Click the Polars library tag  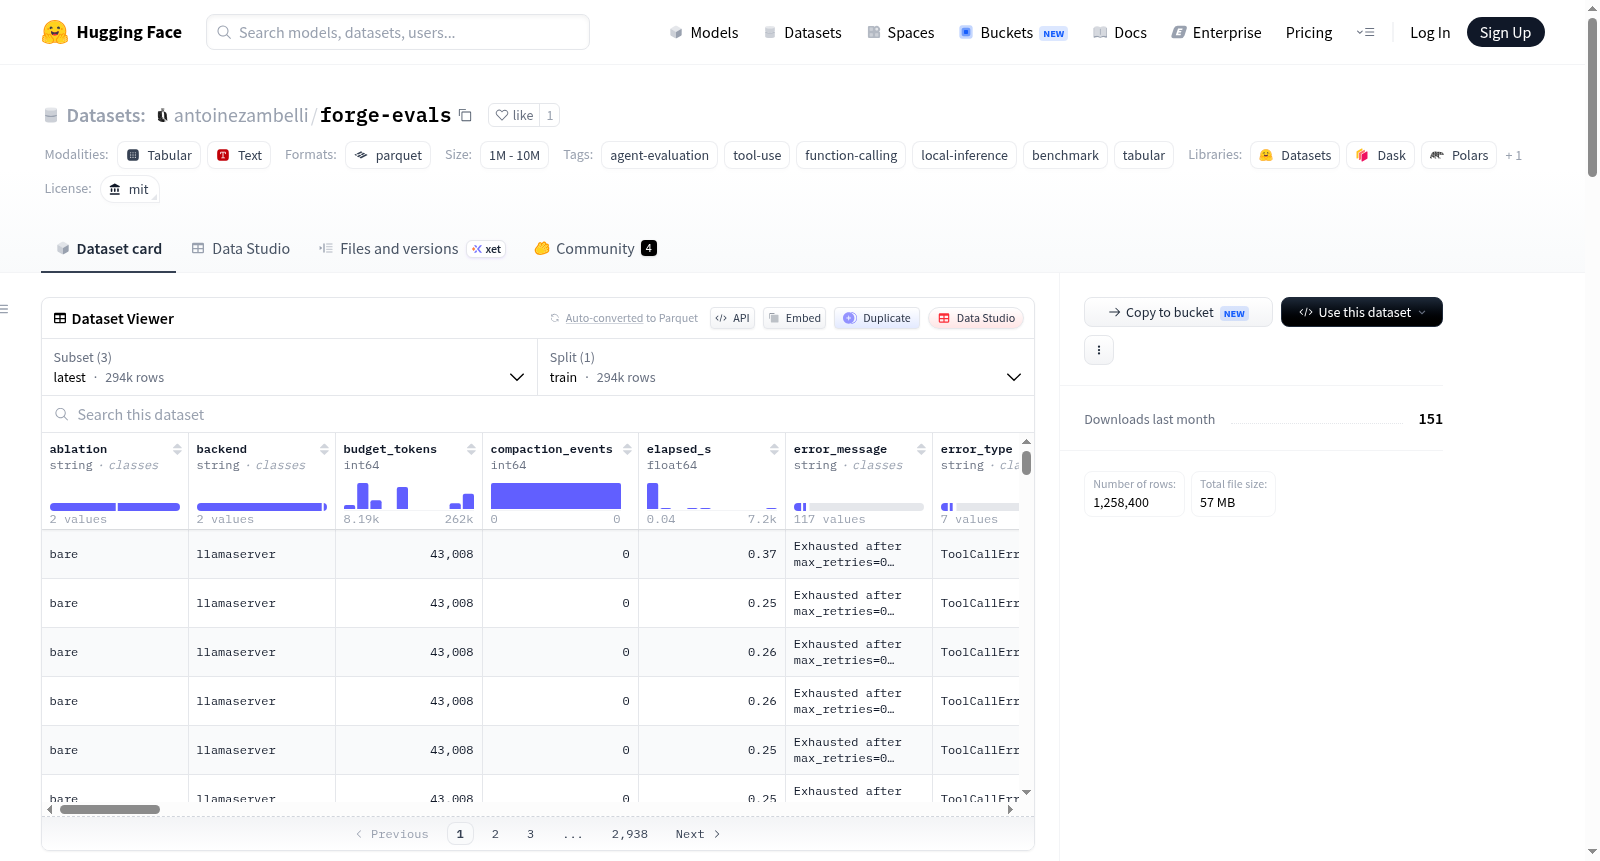tap(1459, 155)
